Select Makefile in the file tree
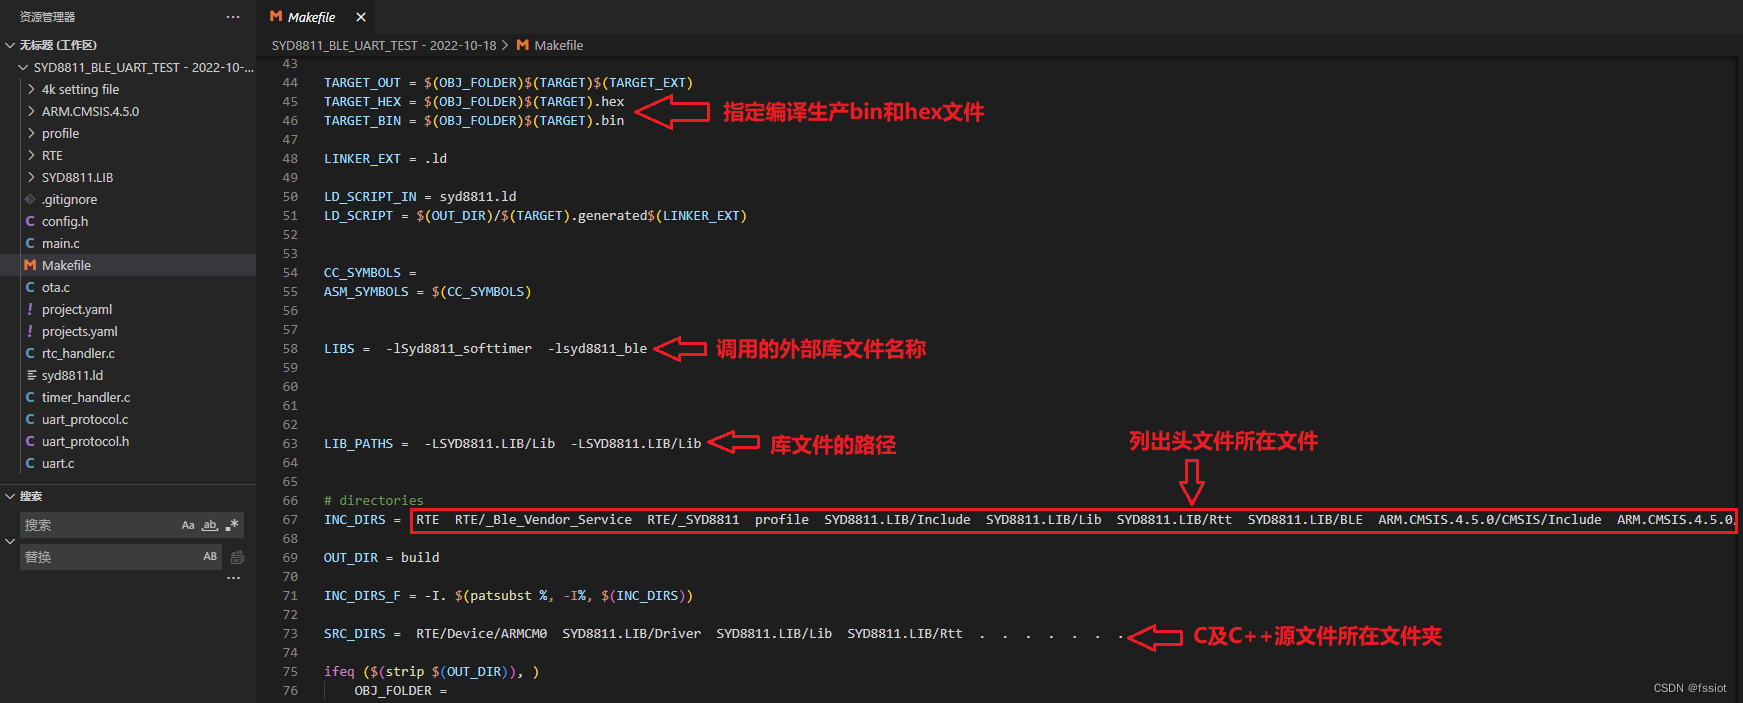The image size is (1743, 703). pos(128,265)
